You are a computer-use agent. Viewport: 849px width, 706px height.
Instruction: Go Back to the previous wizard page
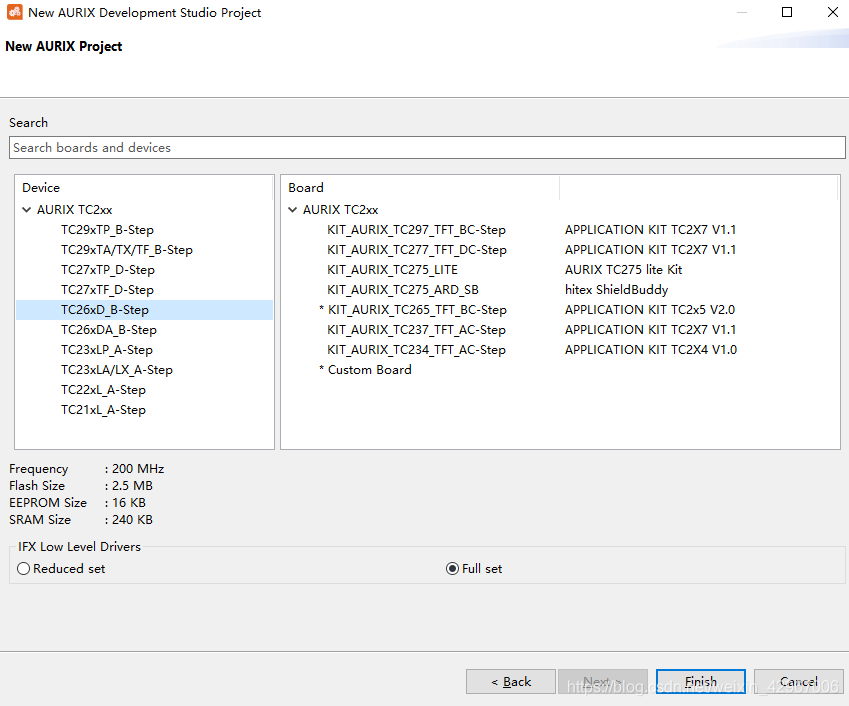(511, 682)
